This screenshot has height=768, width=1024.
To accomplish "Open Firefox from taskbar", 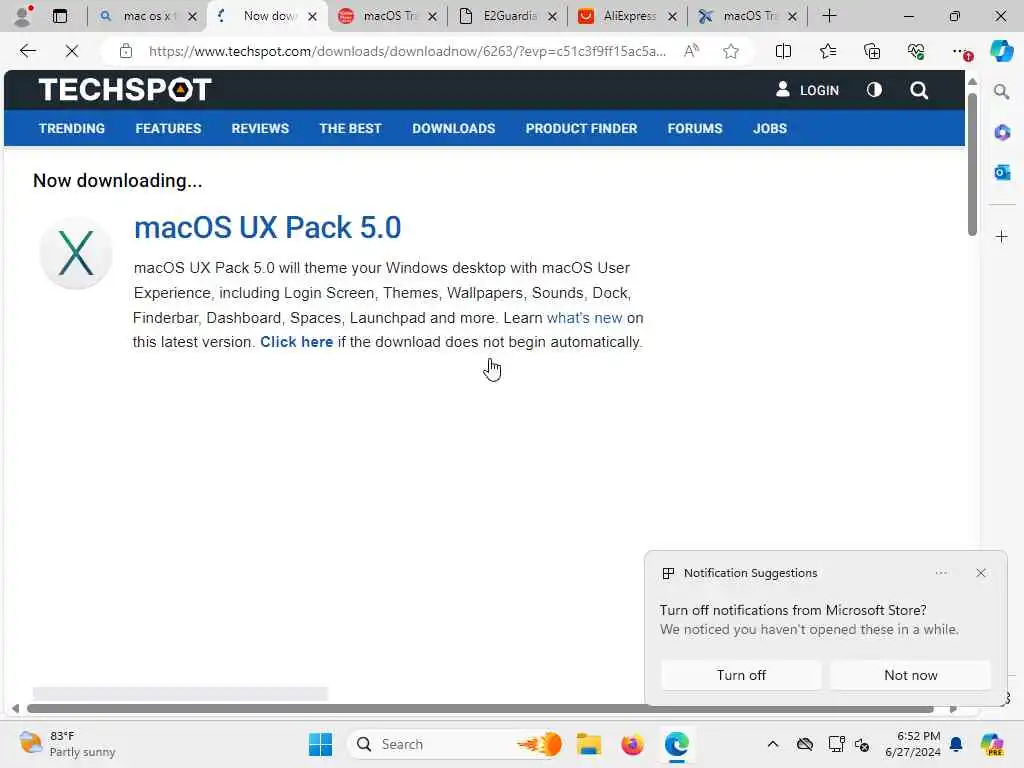I will coord(632,744).
